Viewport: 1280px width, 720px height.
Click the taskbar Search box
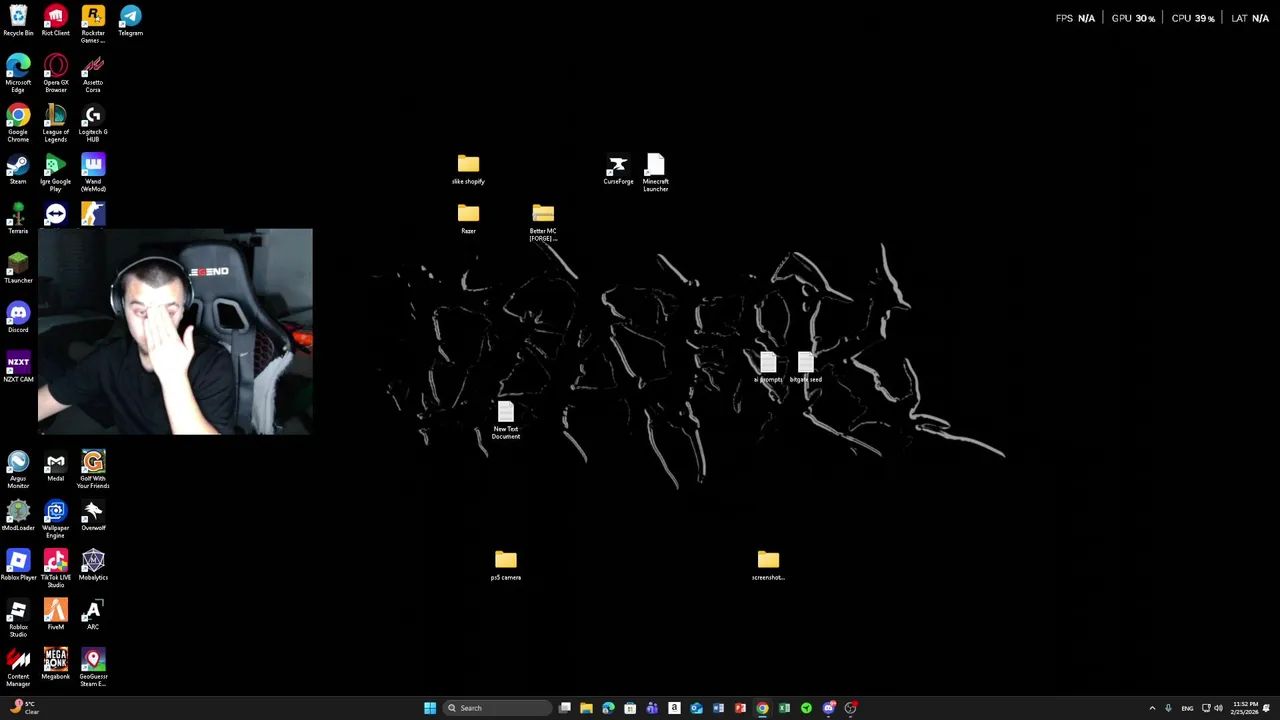coord(497,708)
